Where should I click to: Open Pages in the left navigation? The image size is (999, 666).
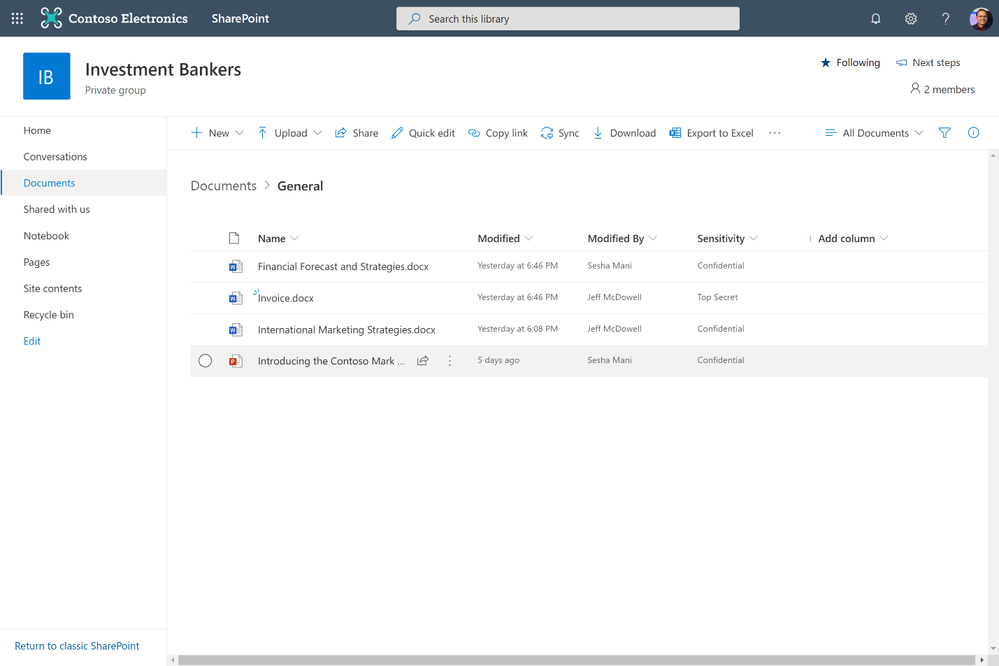click(x=36, y=262)
